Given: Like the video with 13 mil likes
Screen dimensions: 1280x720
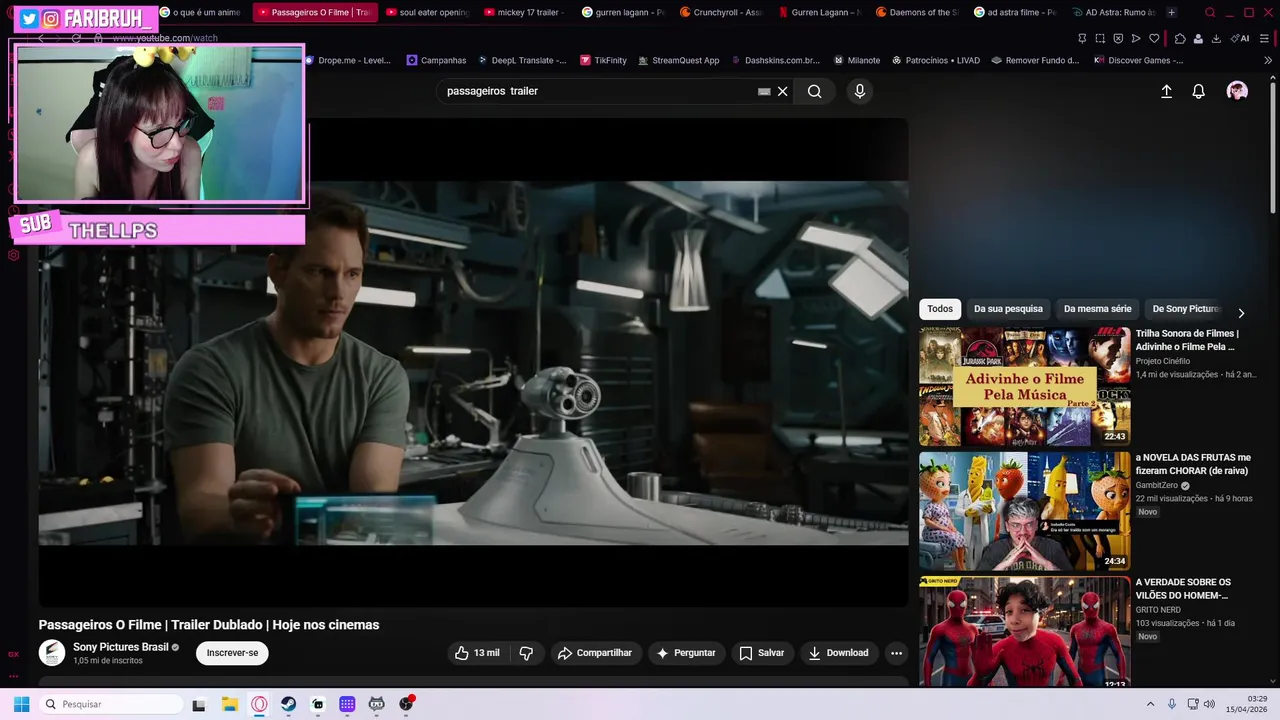Looking at the screenshot, I should click(x=477, y=653).
